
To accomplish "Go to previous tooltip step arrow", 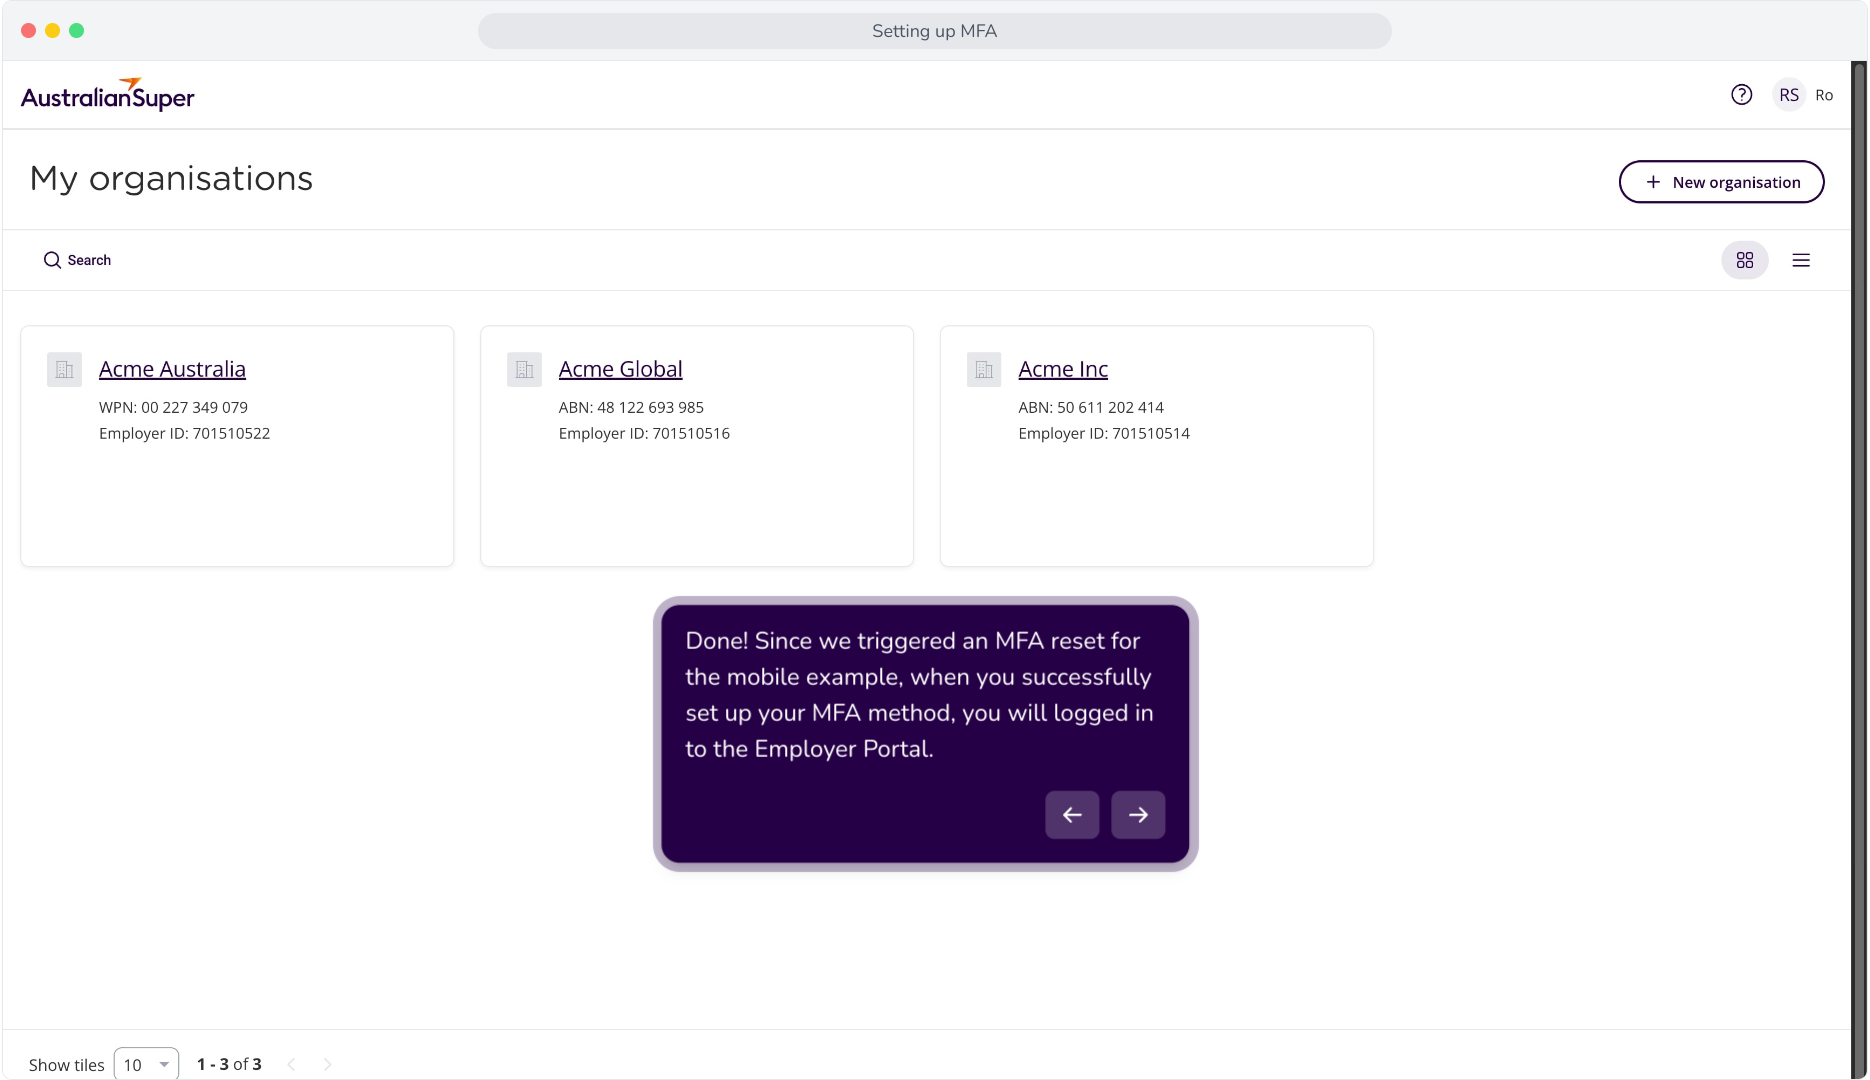I will (x=1072, y=815).
